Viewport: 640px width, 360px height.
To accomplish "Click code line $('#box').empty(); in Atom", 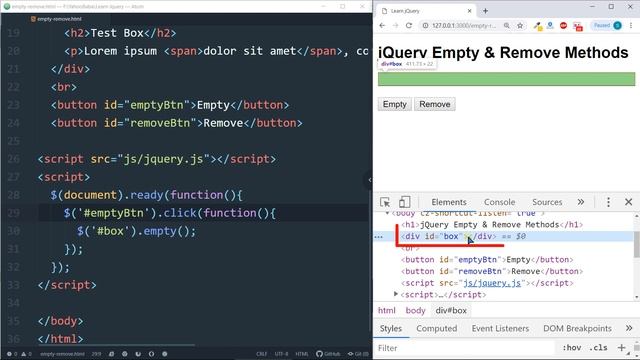I will pyautogui.click(x=136, y=231).
